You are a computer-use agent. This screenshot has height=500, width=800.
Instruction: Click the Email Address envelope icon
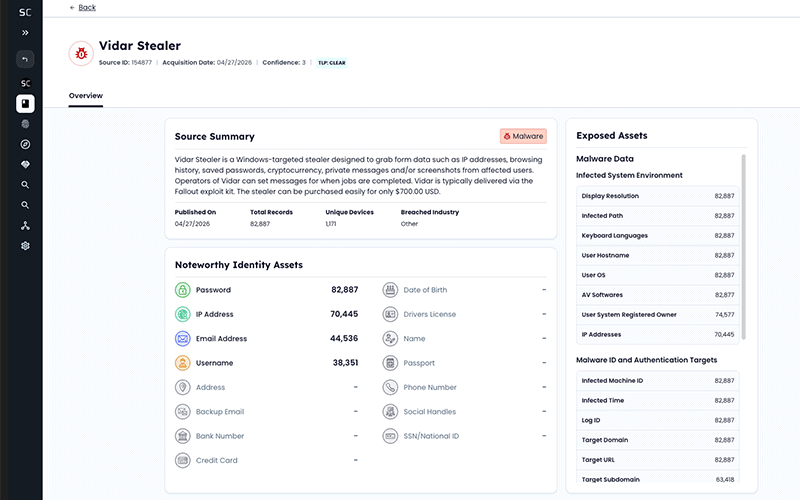coord(183,338)
